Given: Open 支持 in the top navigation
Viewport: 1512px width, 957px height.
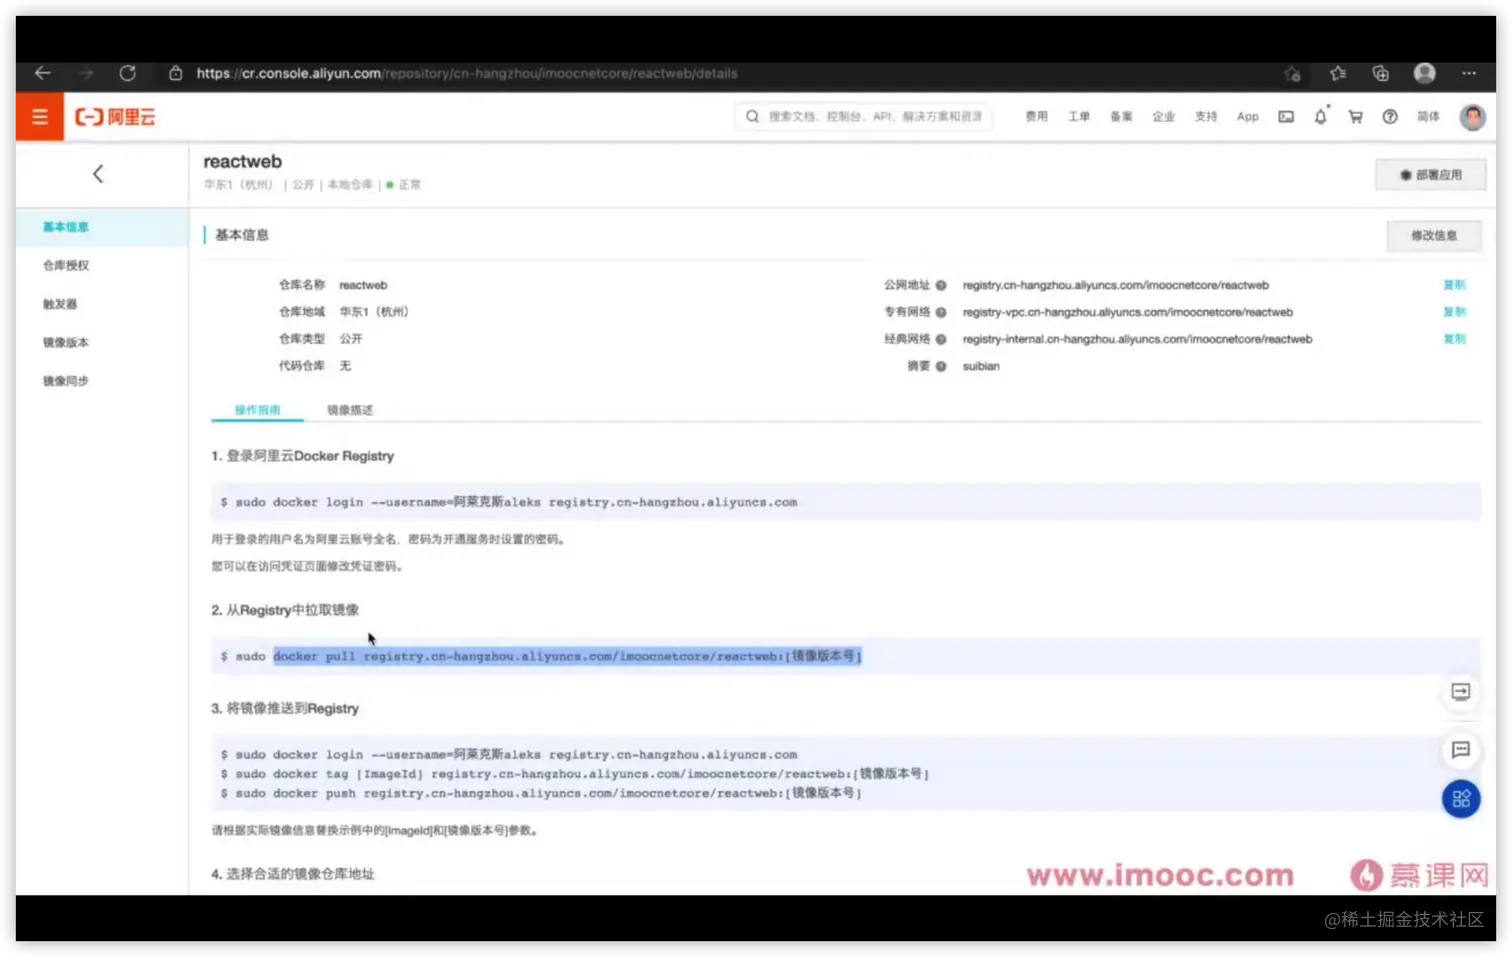Looking at the screenshot, I should click(x=1206, y=117).
